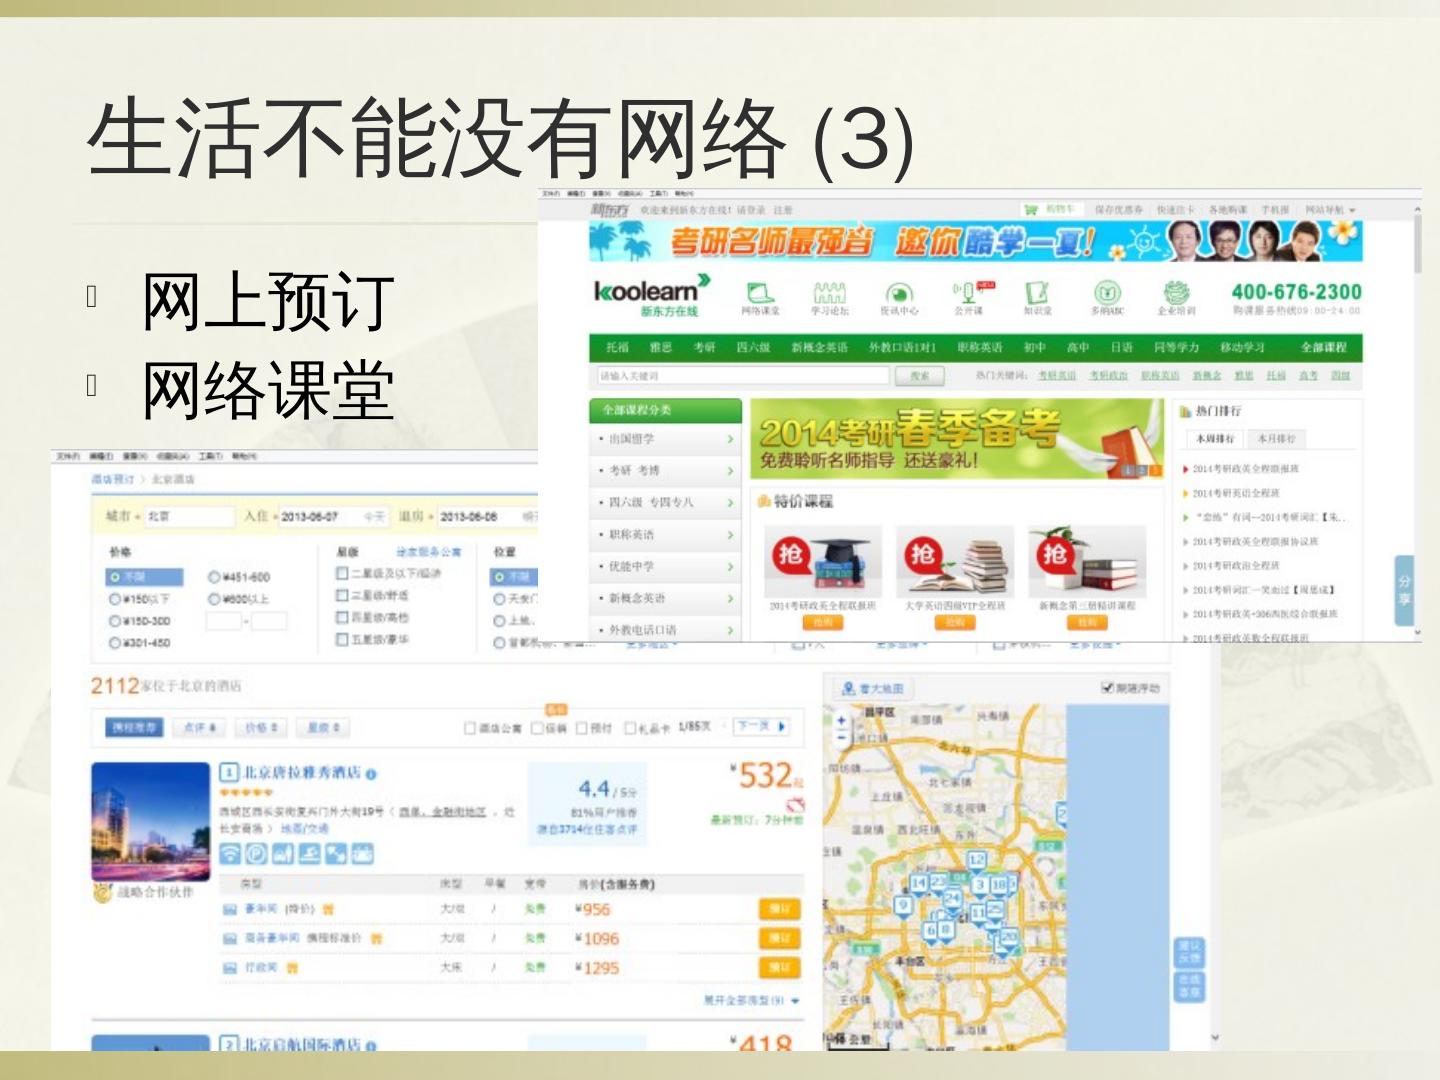Image resolution: width=1440 pixels, height=1080 pixels.
Task: Click the koolearn keyword search input field
Action: (740, 376)
